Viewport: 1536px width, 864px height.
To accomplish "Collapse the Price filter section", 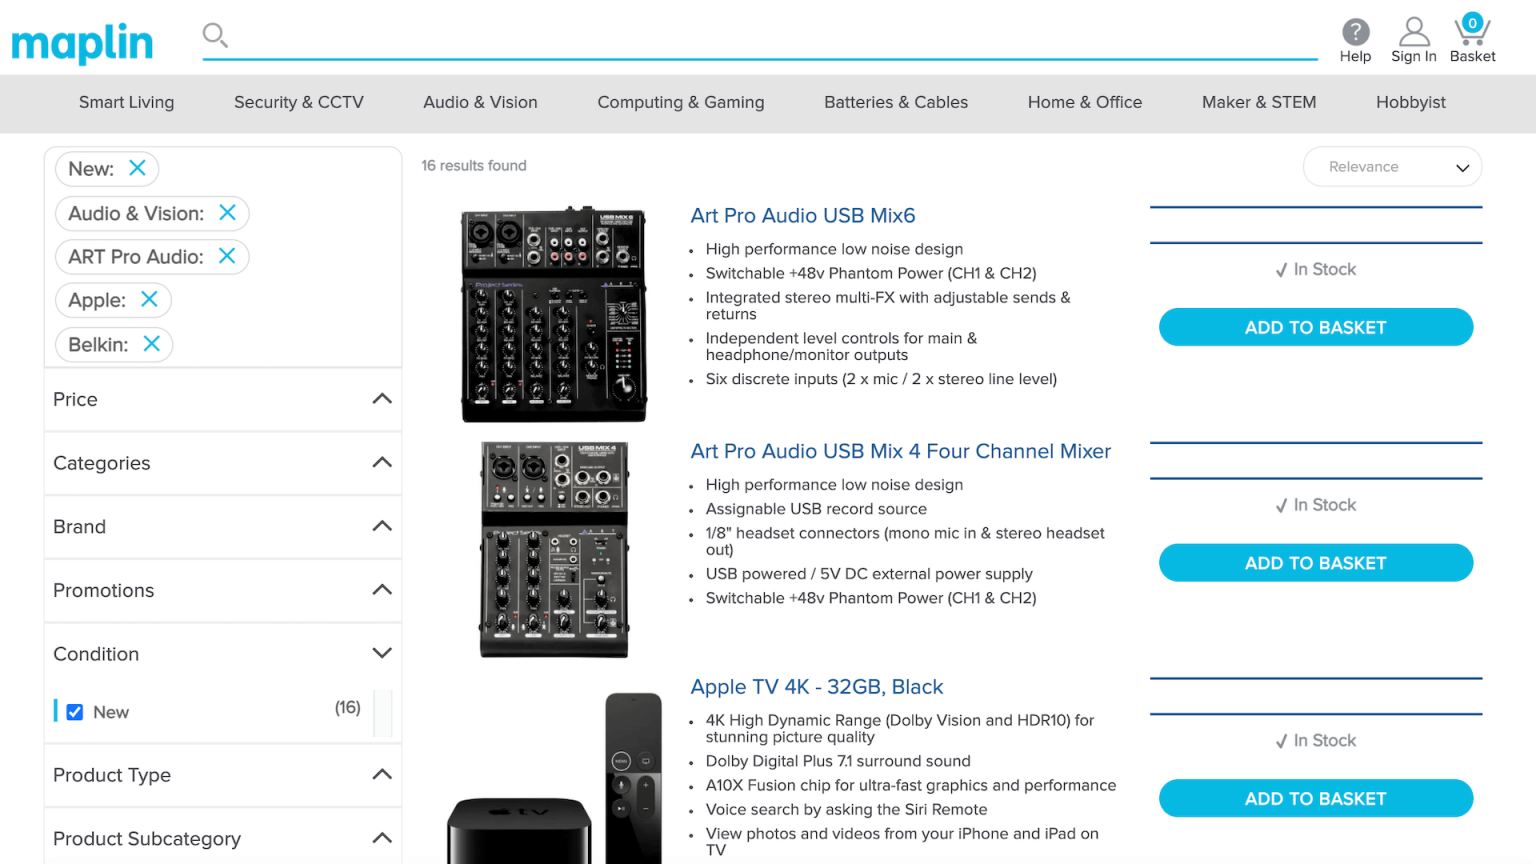I will tap(381, 398).
